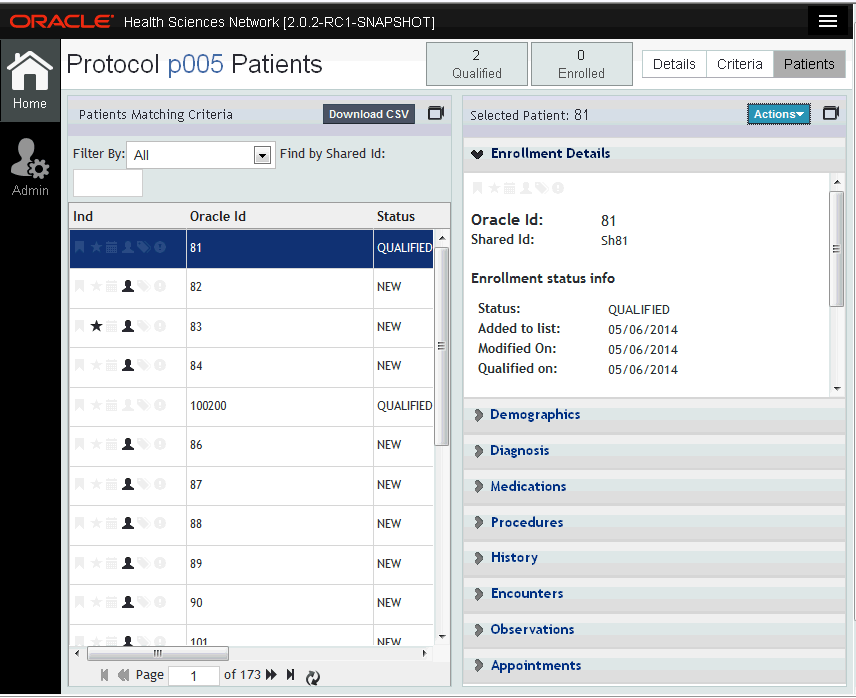Toggle the star indicator for patient 83
Viewport: 856px width, 698px height.
(x=96, y=326)
